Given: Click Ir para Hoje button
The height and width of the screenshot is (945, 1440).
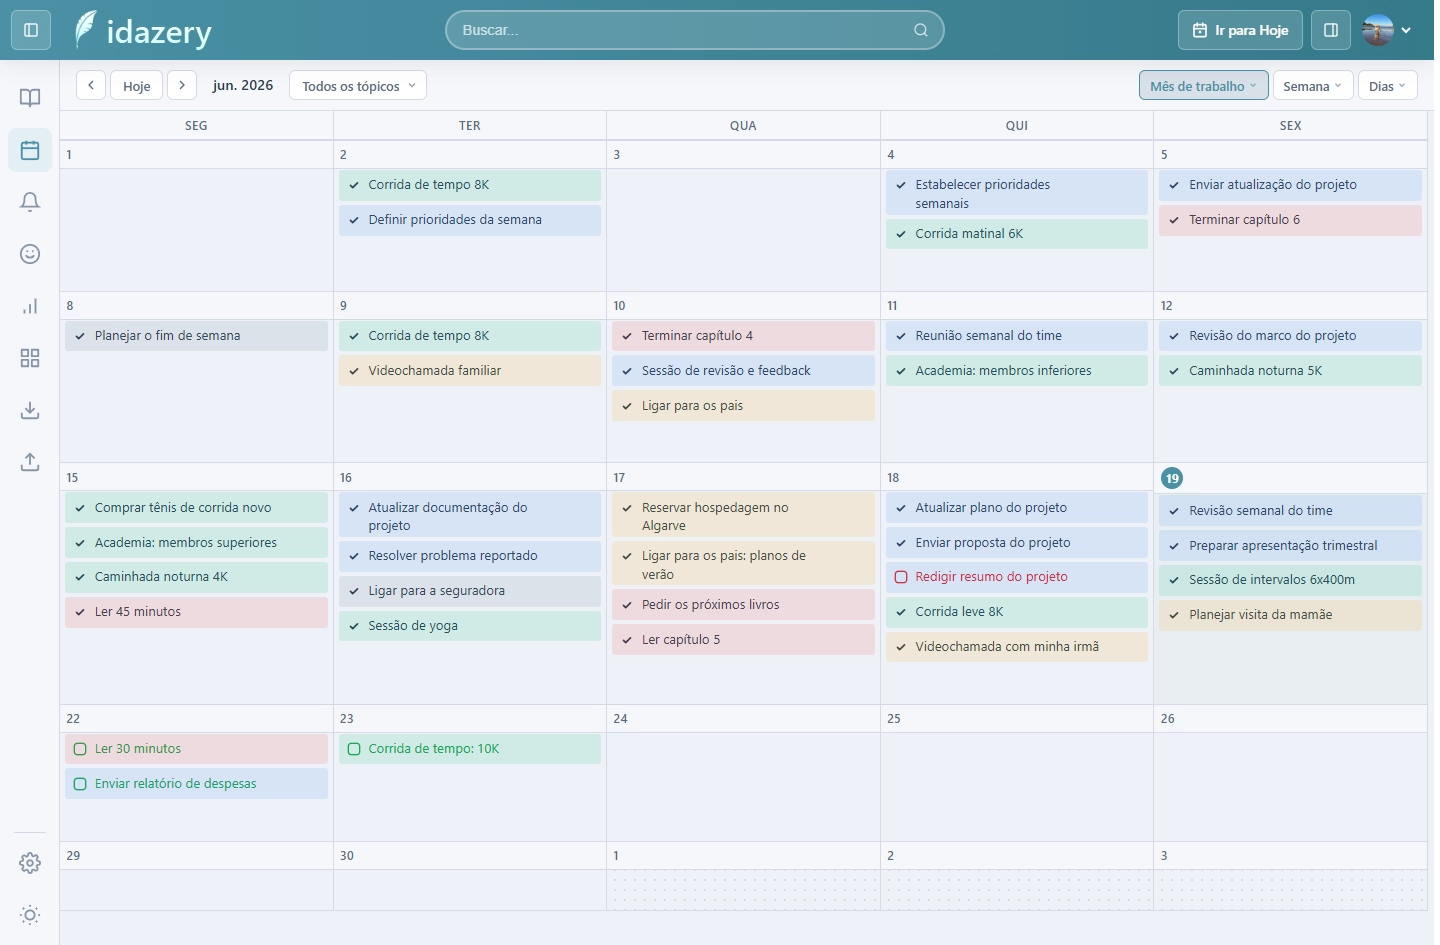Looking at the screenshot, I should coord(1241,30).
